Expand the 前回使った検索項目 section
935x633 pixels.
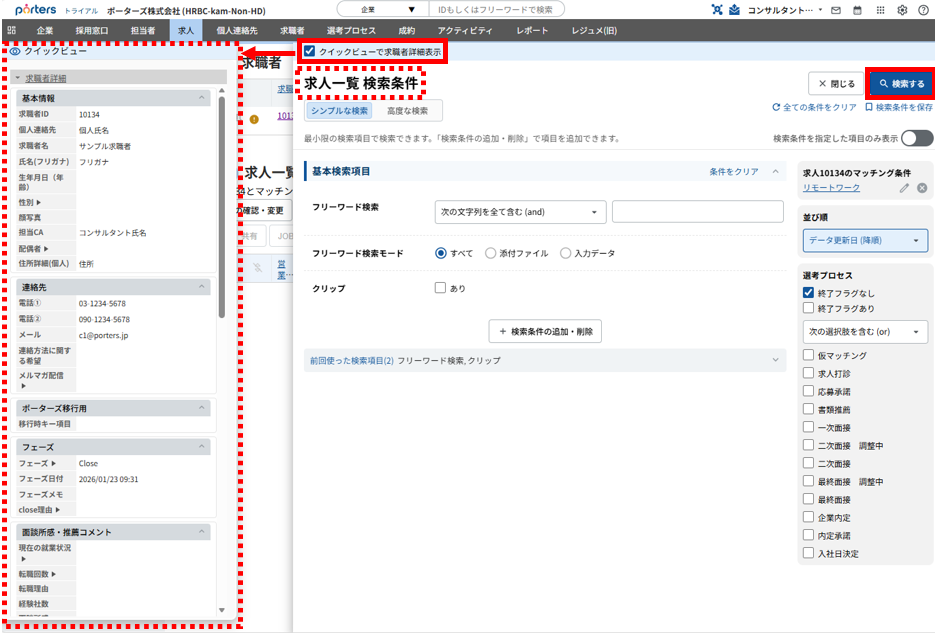545,360
